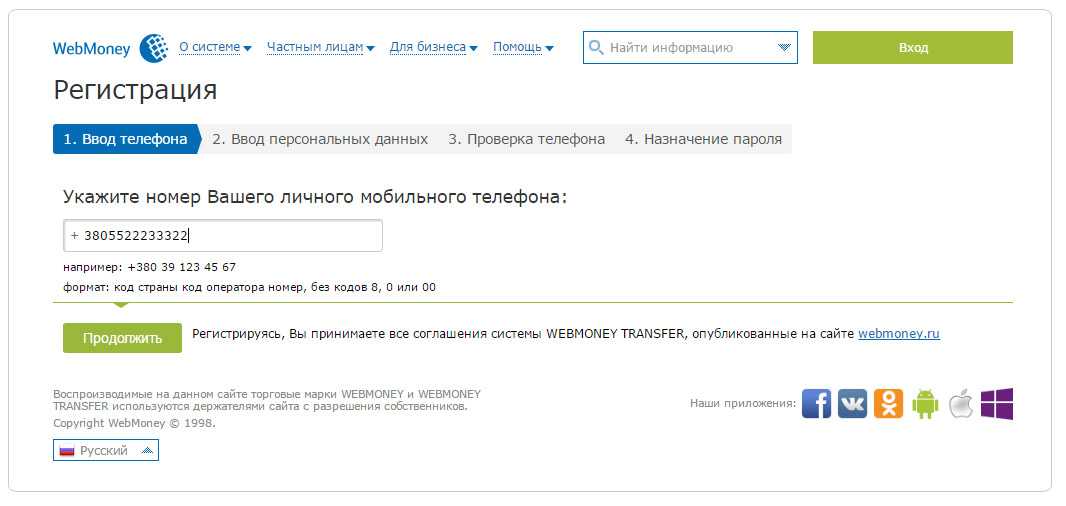The width and height of the screenshot is (1066, 506).
Task: Click the Регистрируясь, Вы принимаете agreement text
Action: [523, 334]
